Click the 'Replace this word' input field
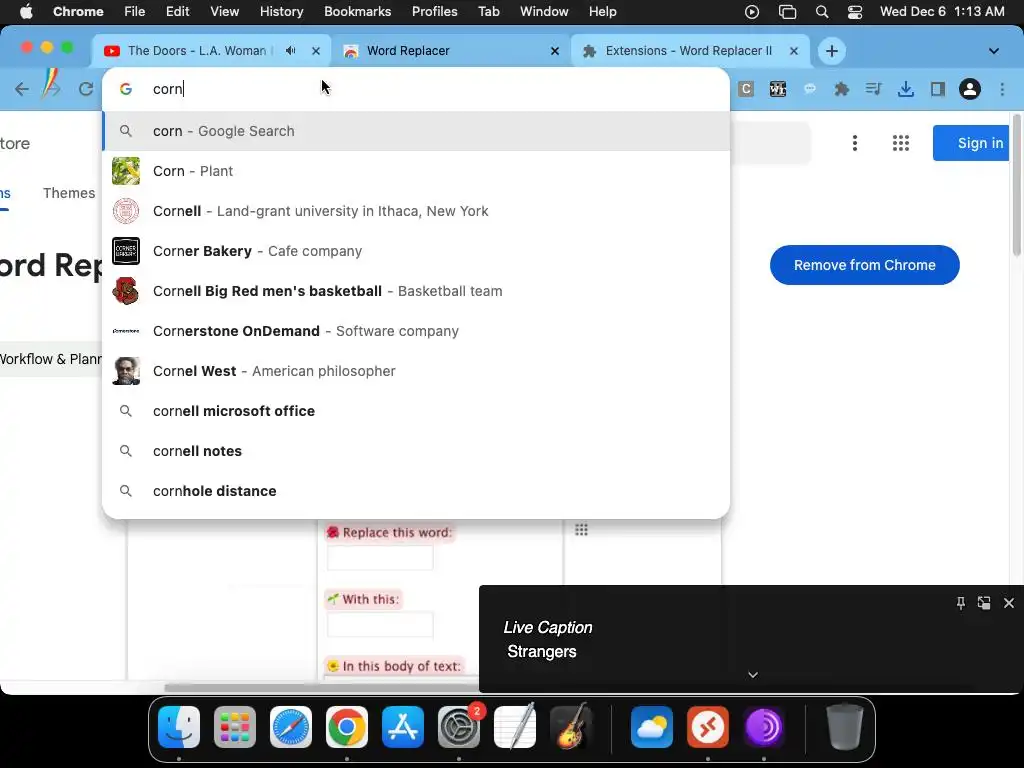Viewport: 1024px width, 768px height. point(379,558)
